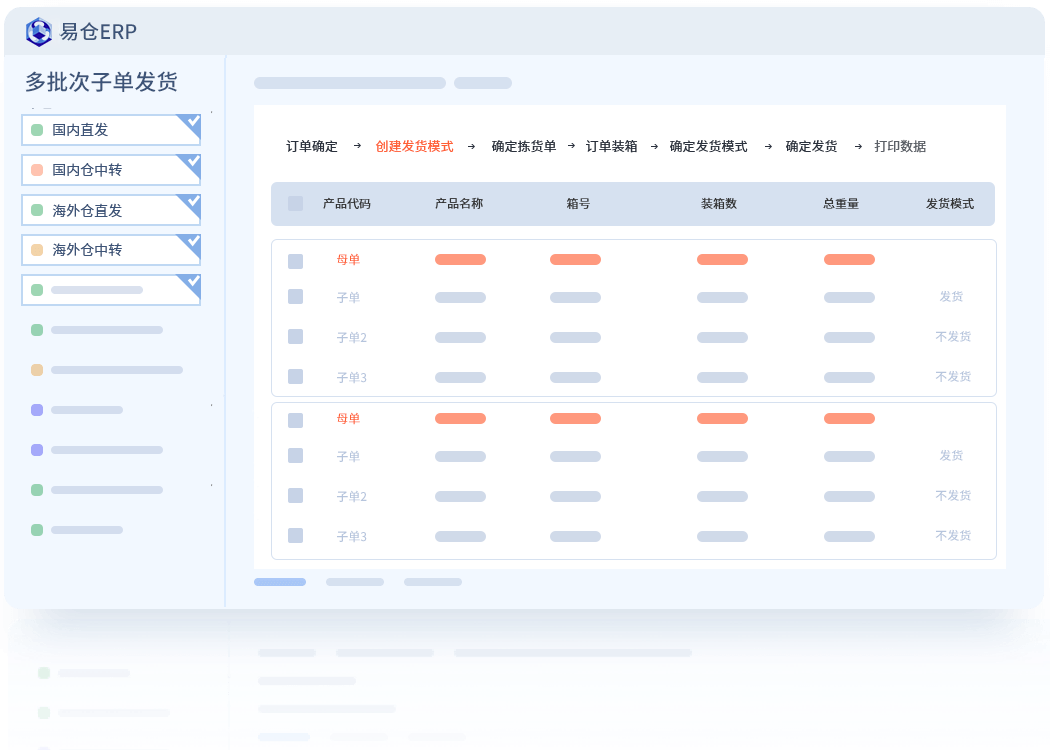This screenshot has height=750, width=1050.
Task: Click the 产品名称 column header
Action: click(459, 204)
